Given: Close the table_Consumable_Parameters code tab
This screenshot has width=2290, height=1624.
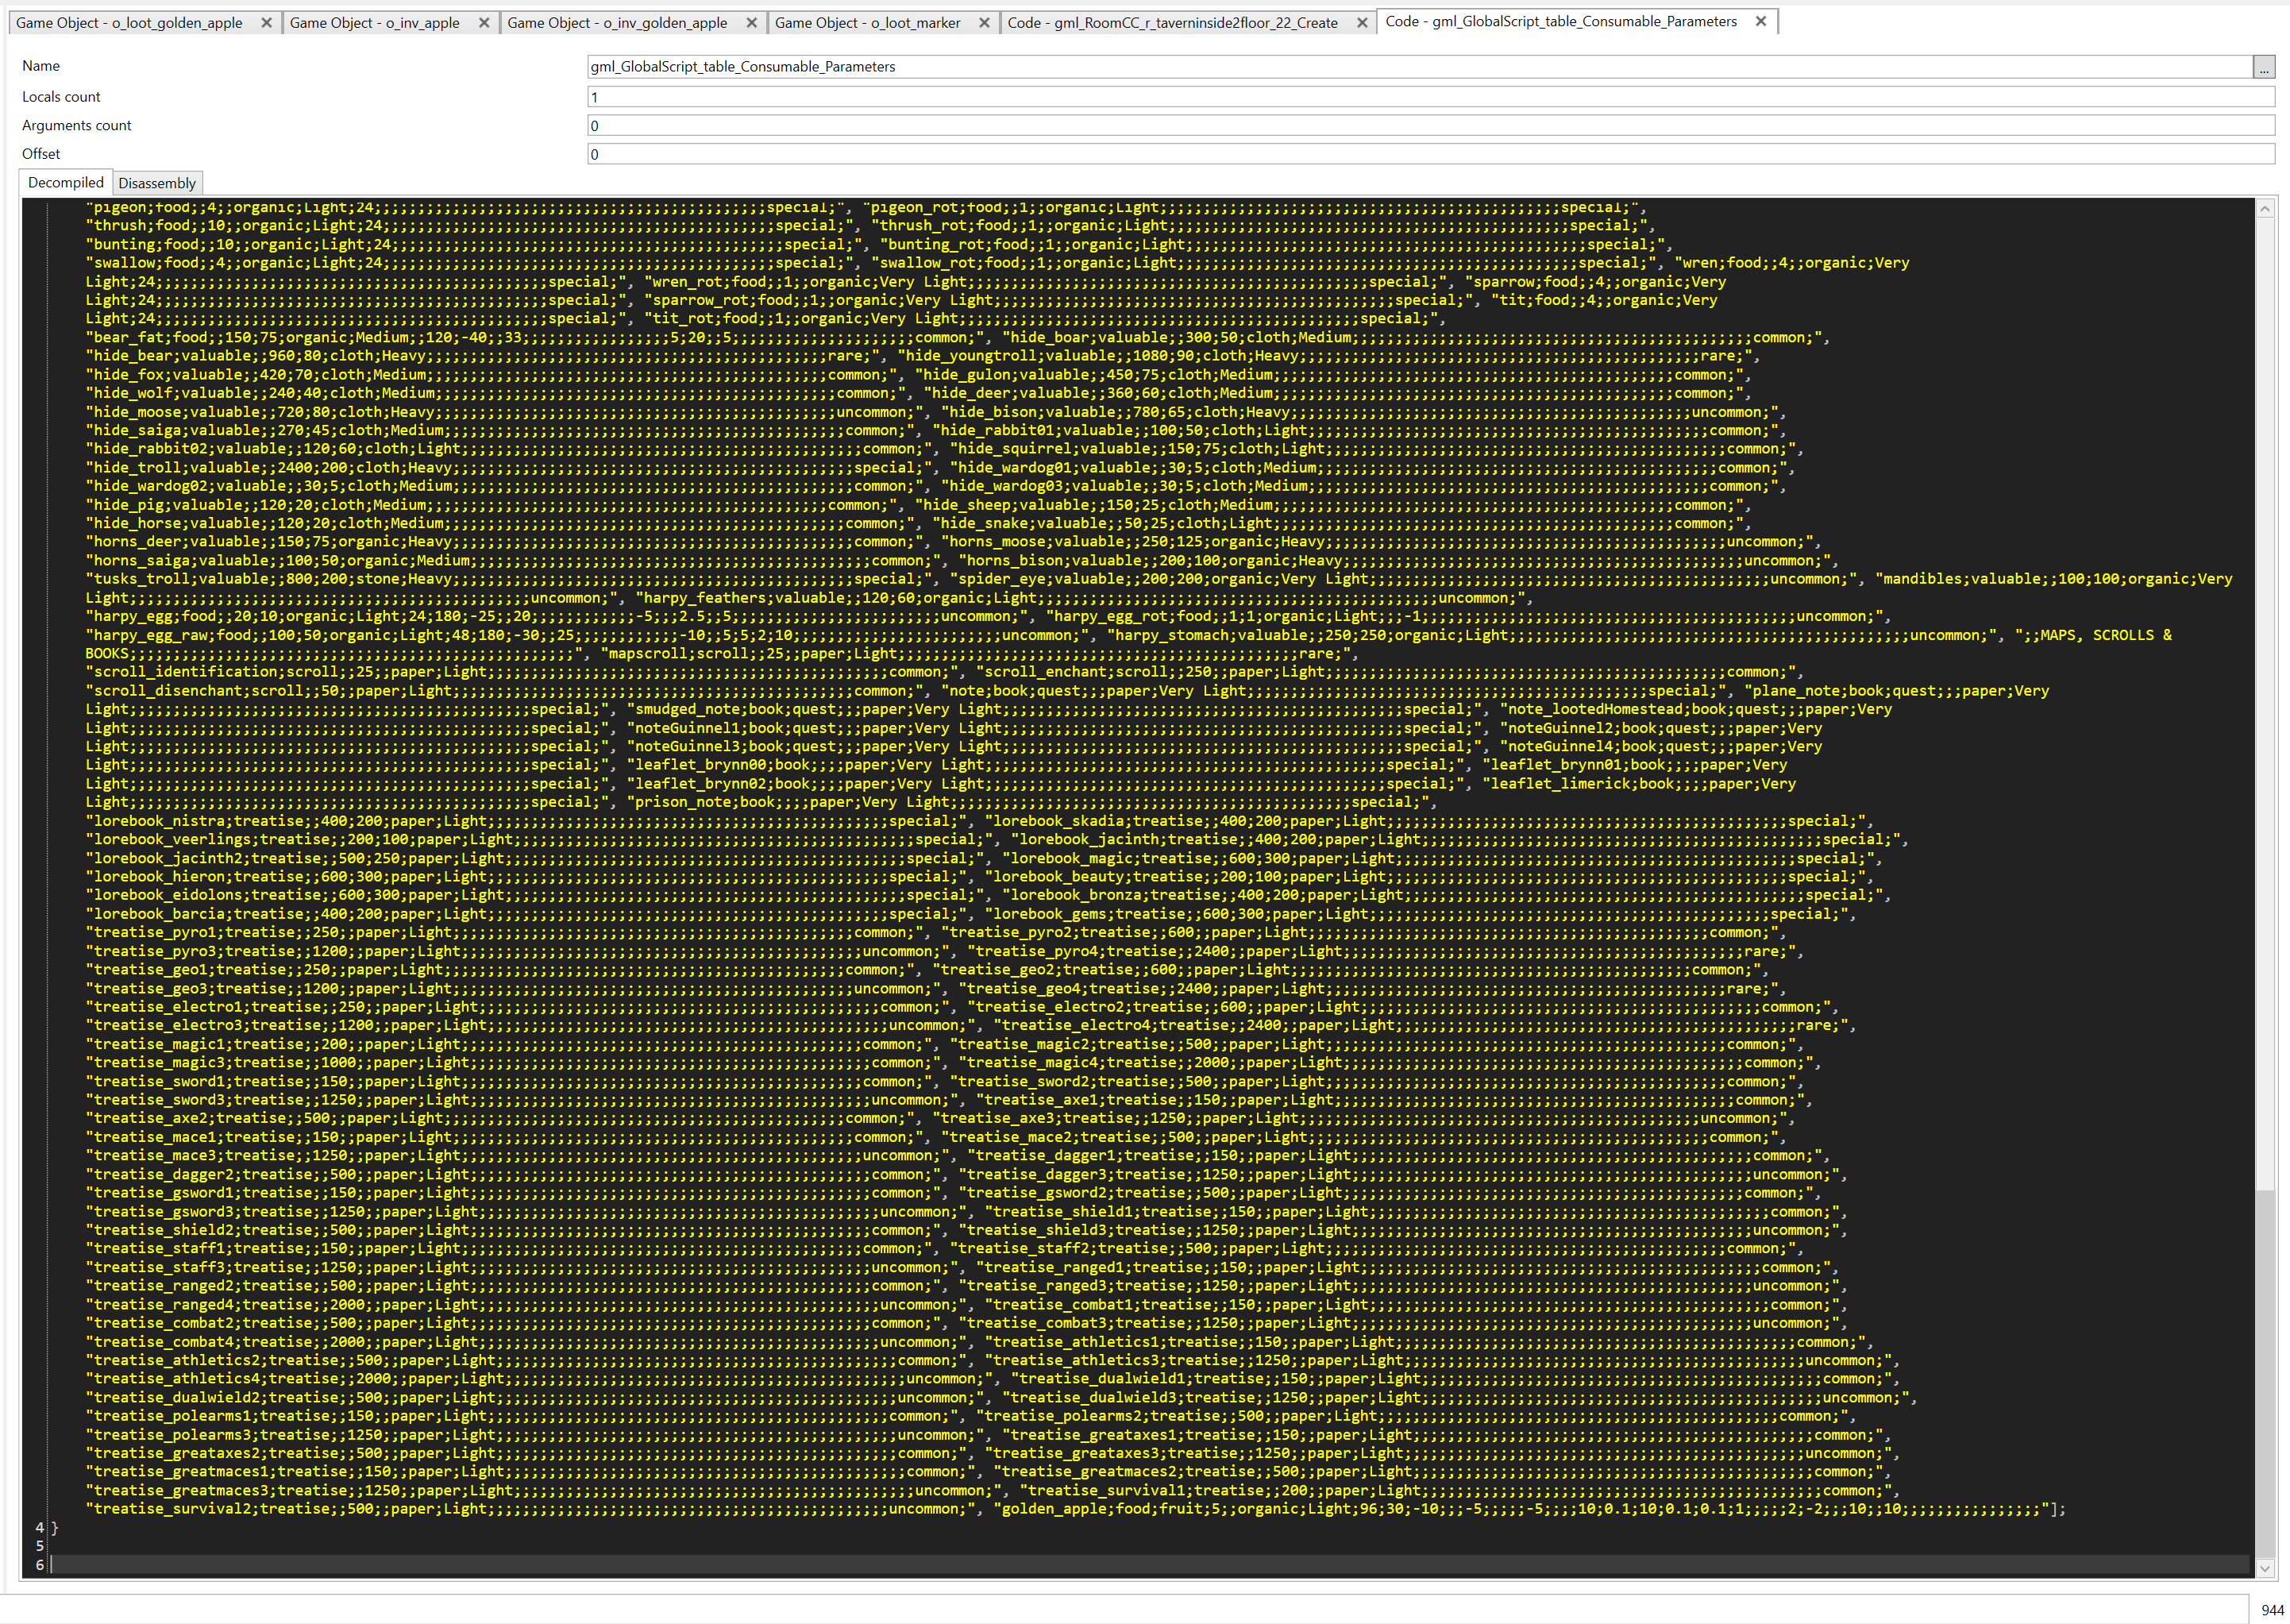Looking at the screenshot, I should point(1760,21).
